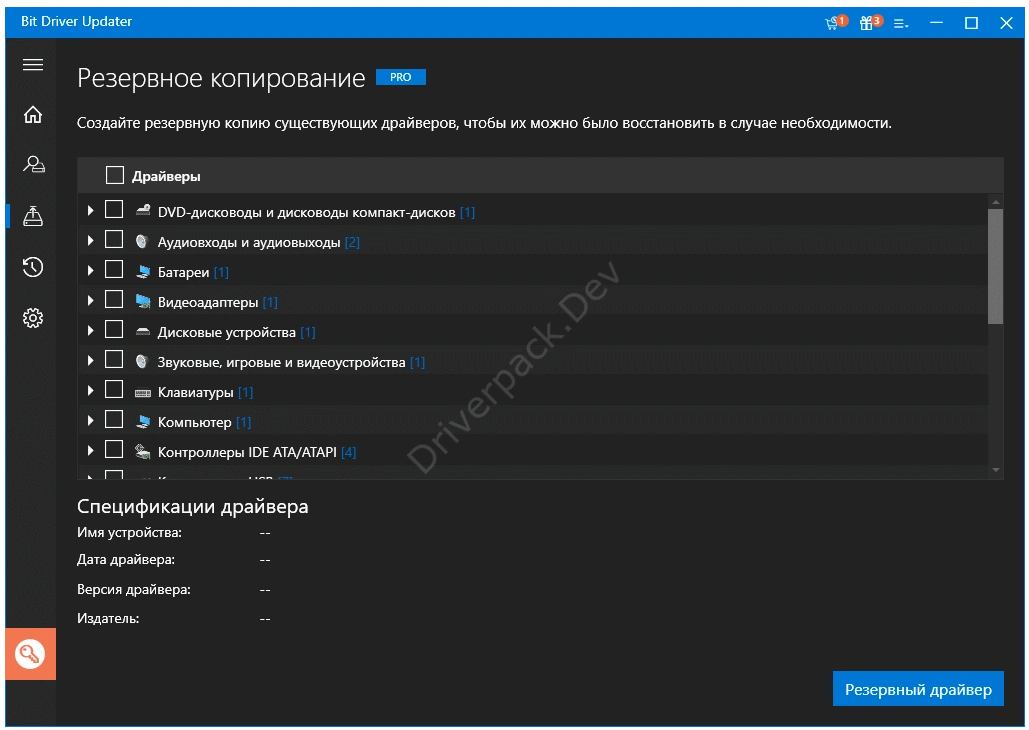
Task: Click the Компьютер device icon
Action: [x=143, y=421]
